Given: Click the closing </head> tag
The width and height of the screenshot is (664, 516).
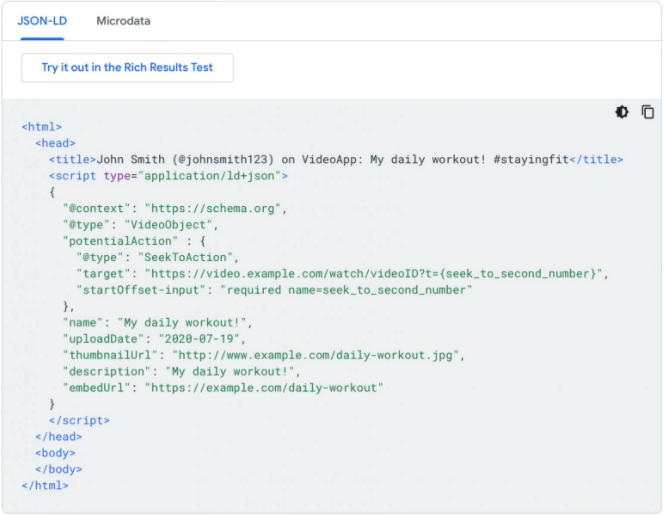Looking at the screenshot, I should tap(58, 436).
